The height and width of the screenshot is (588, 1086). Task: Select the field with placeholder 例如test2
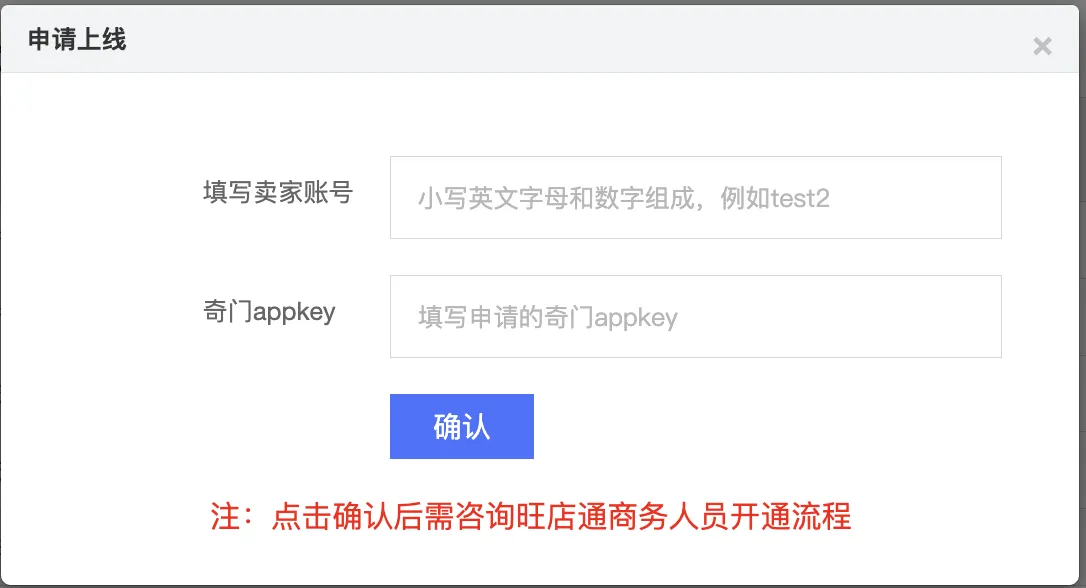[x=695, y=197]
